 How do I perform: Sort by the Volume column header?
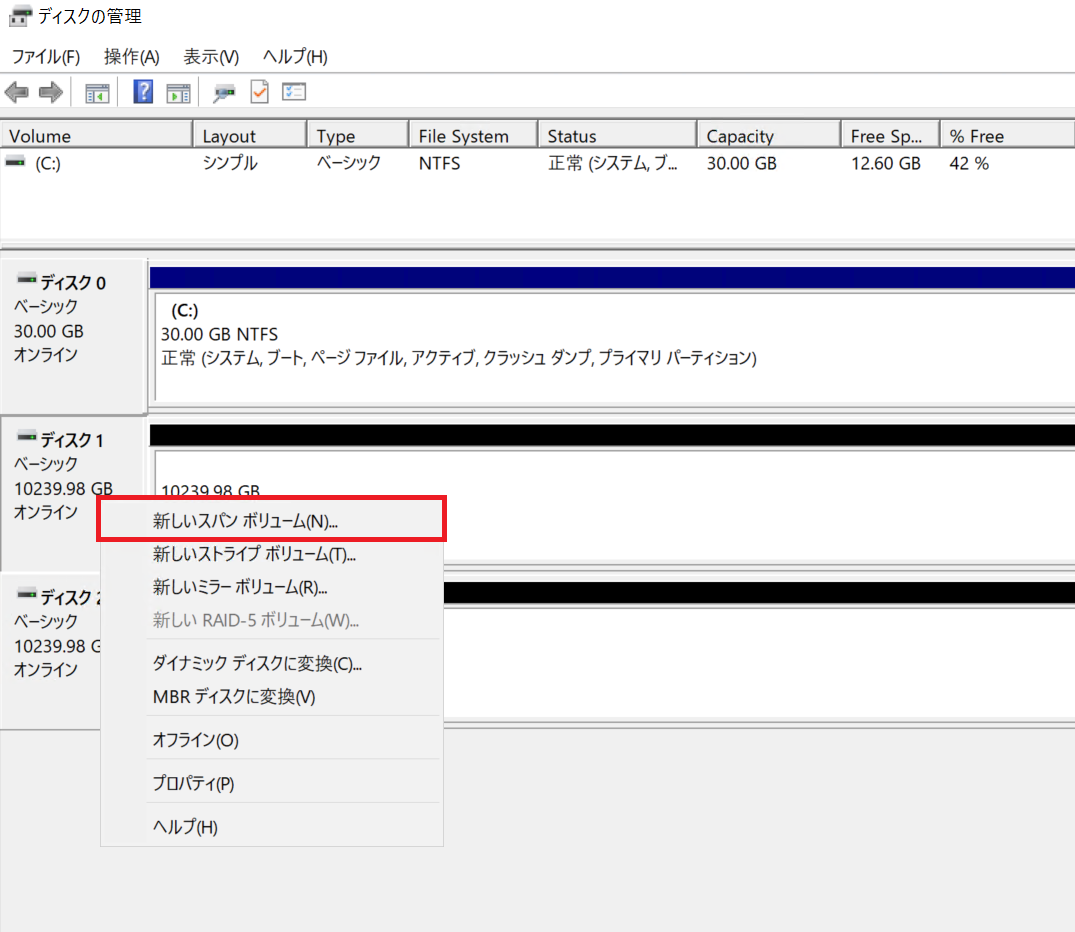(96, 135)
